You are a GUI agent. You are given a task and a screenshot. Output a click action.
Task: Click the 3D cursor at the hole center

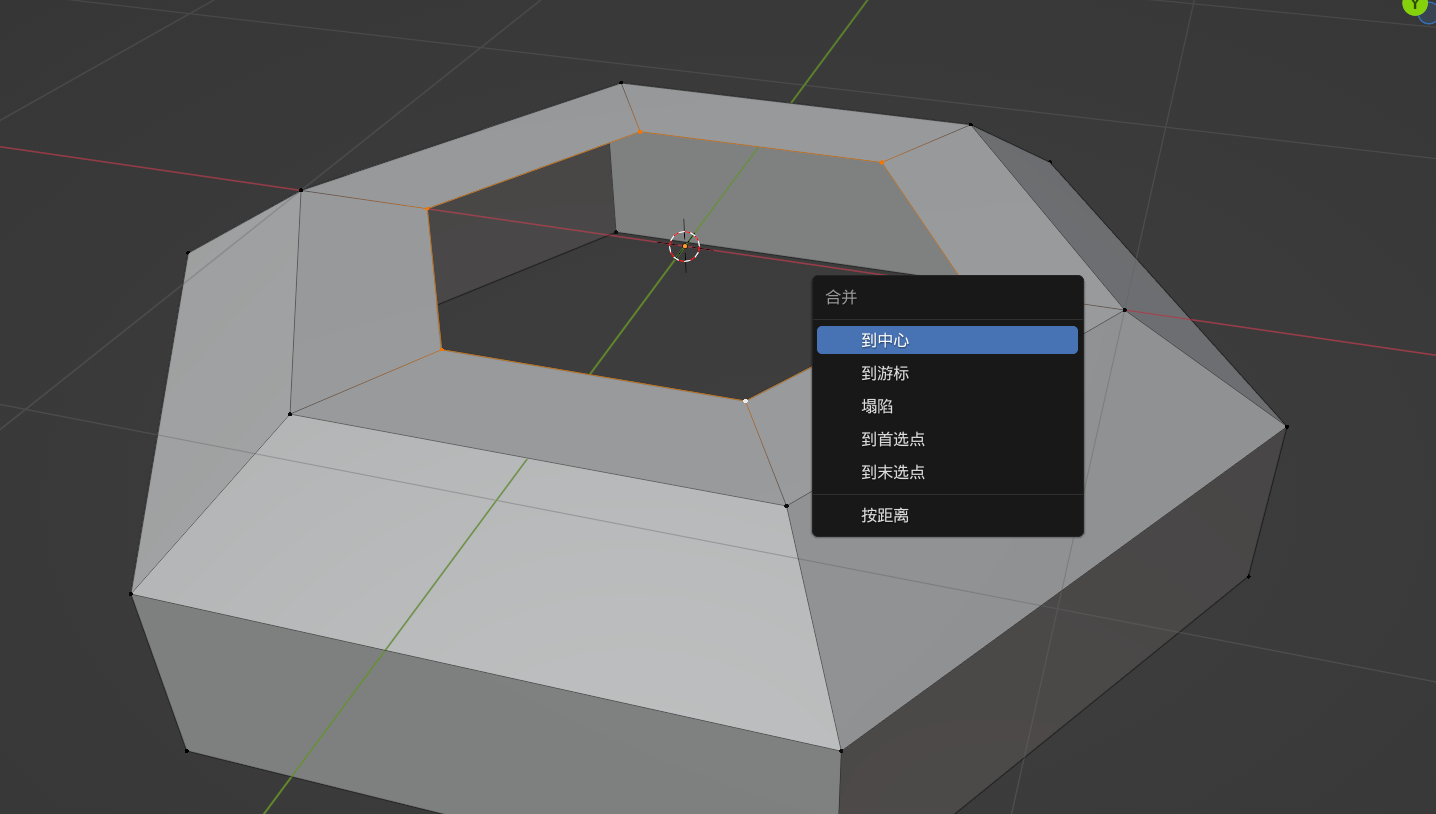[685, 246]
